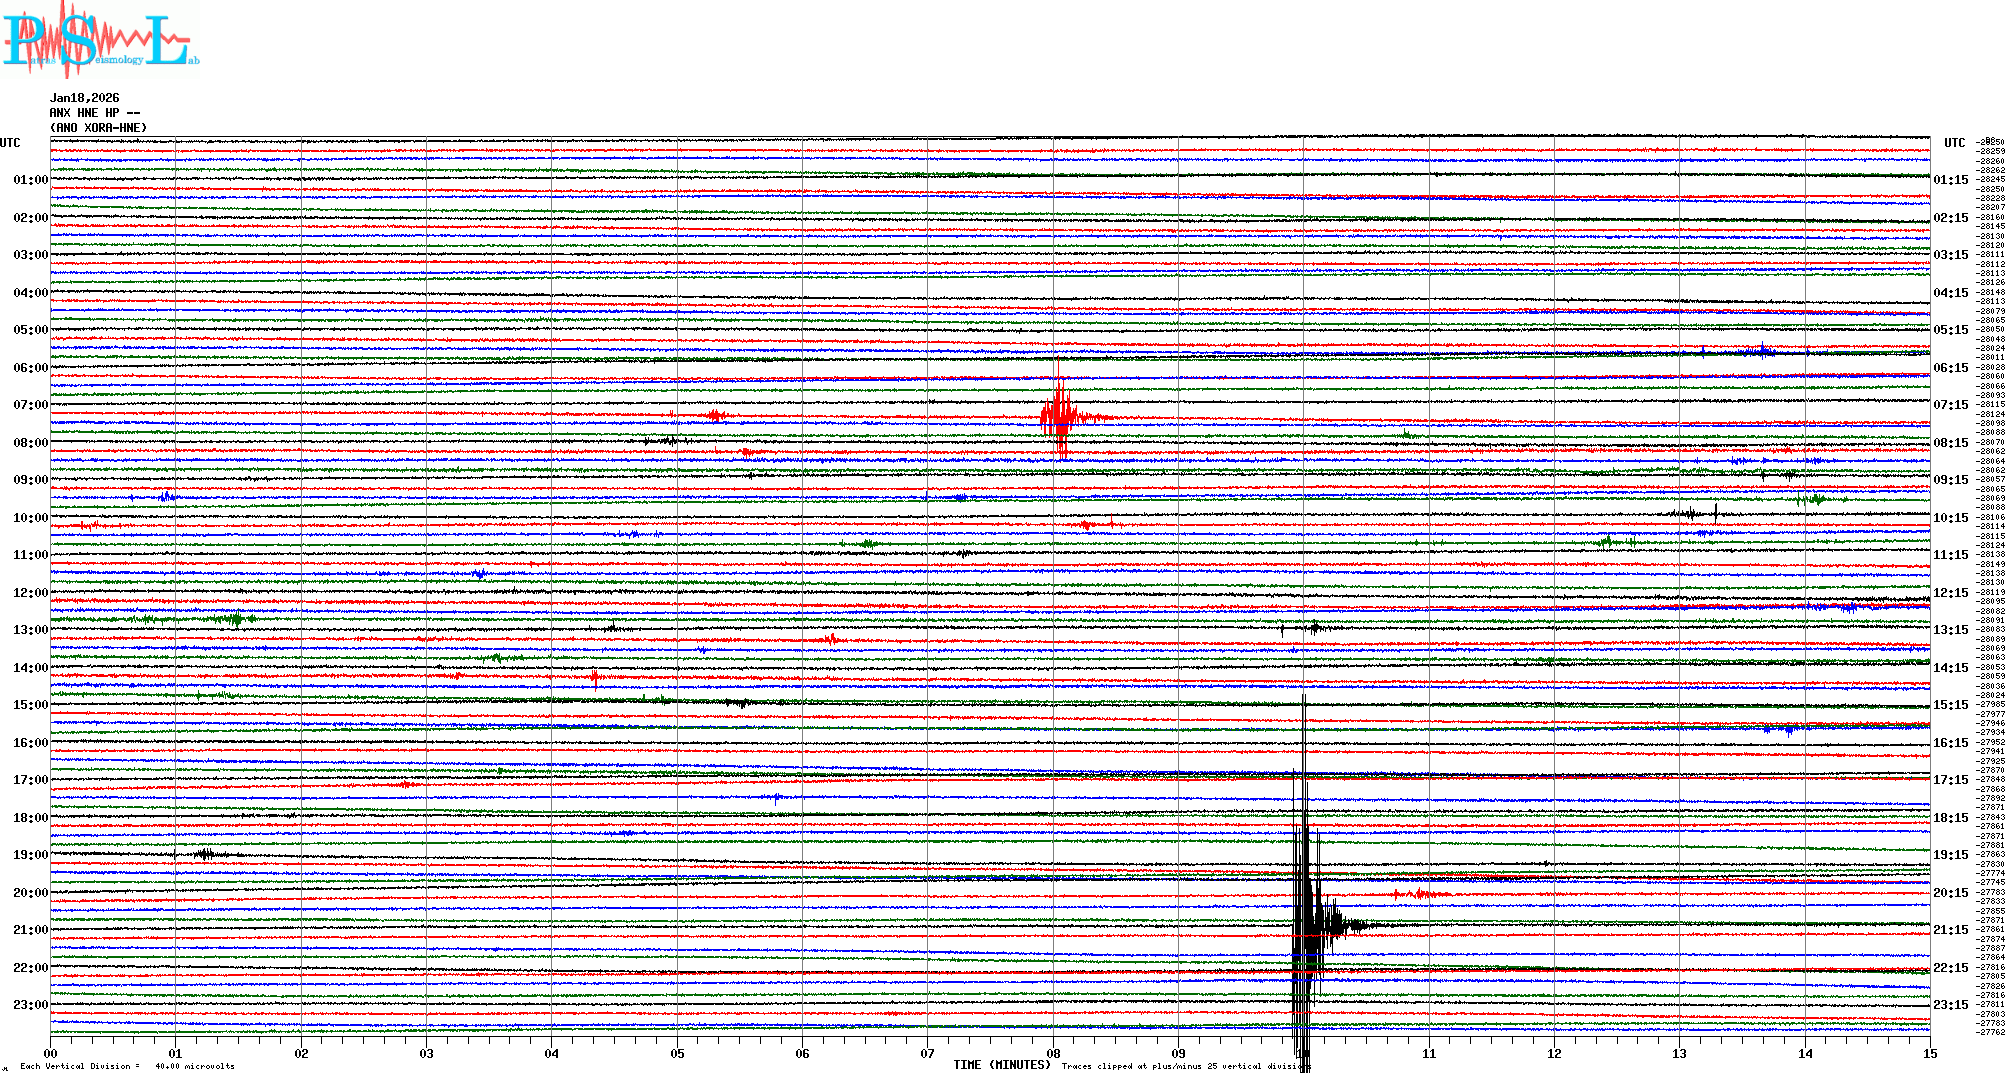2010x1080 pixels.
Task: Click the small black event near 19:00 row
Action: click(x=206, y=854)
